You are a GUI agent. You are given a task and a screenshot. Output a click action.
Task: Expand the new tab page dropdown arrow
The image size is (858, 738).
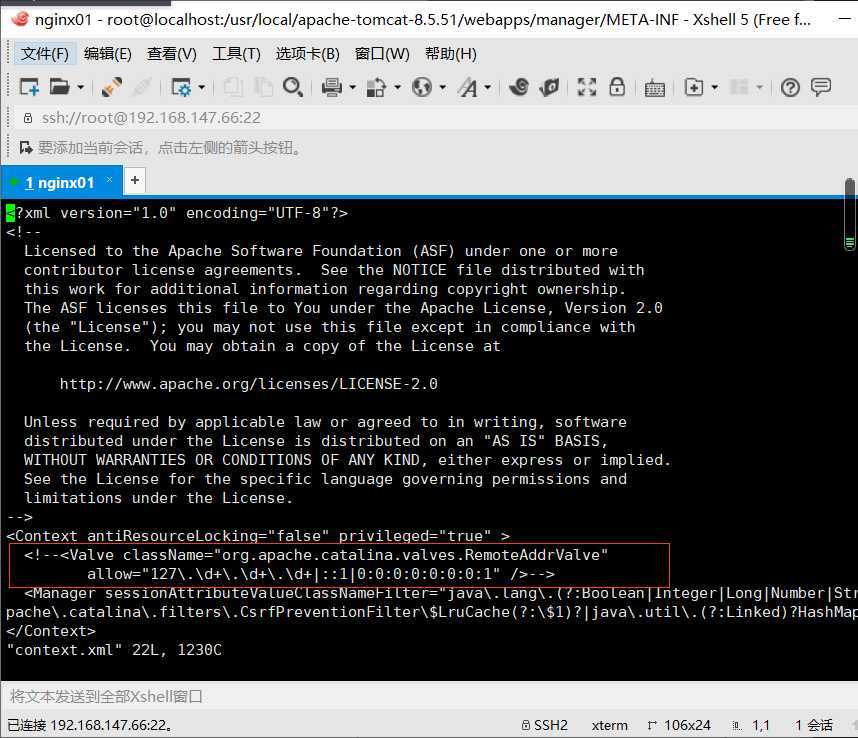pyautogui.click(x=714, y=87)
